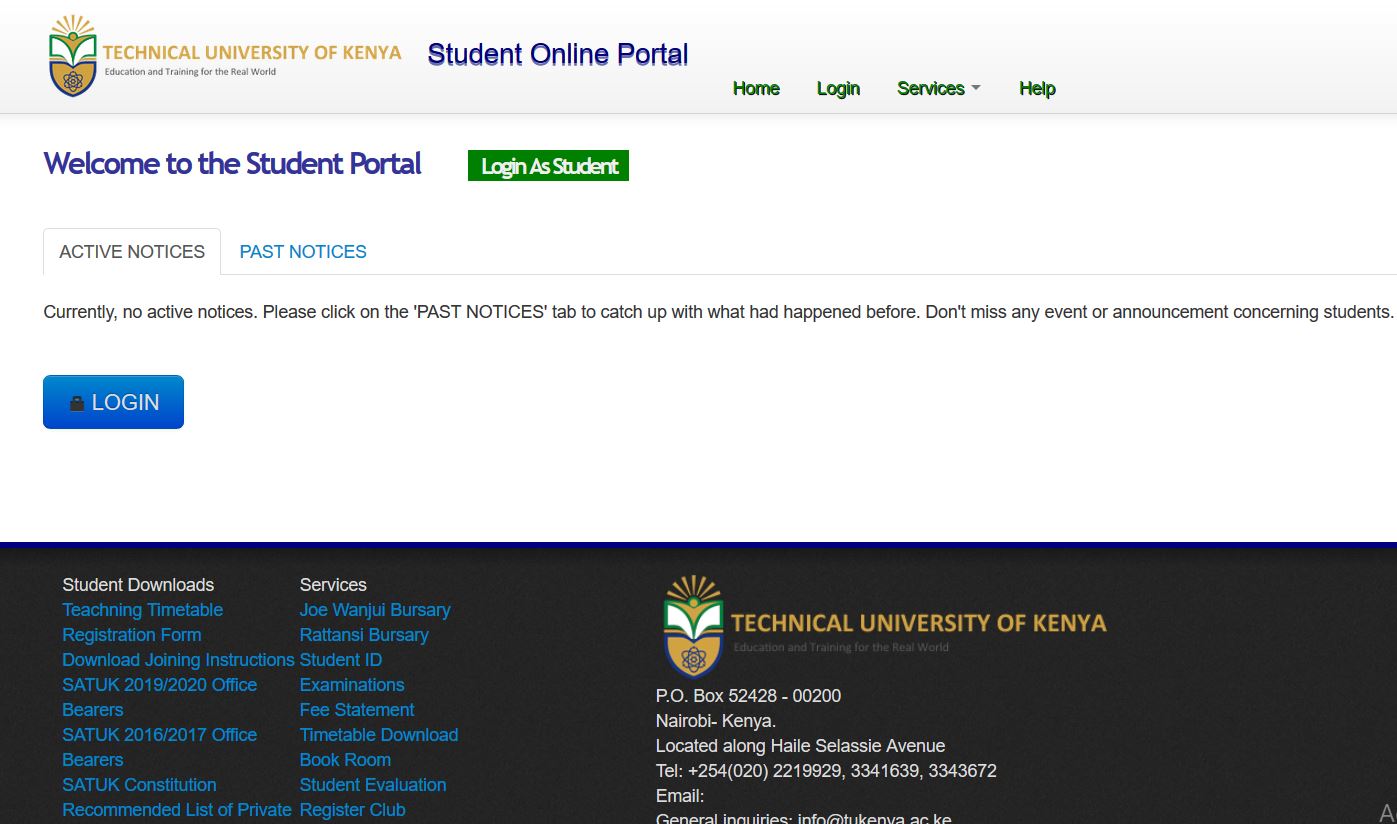Screen dimensions: 1397x824
Task: Open SATUK 2016/2017 Office Bearers link
Action: 160,747
